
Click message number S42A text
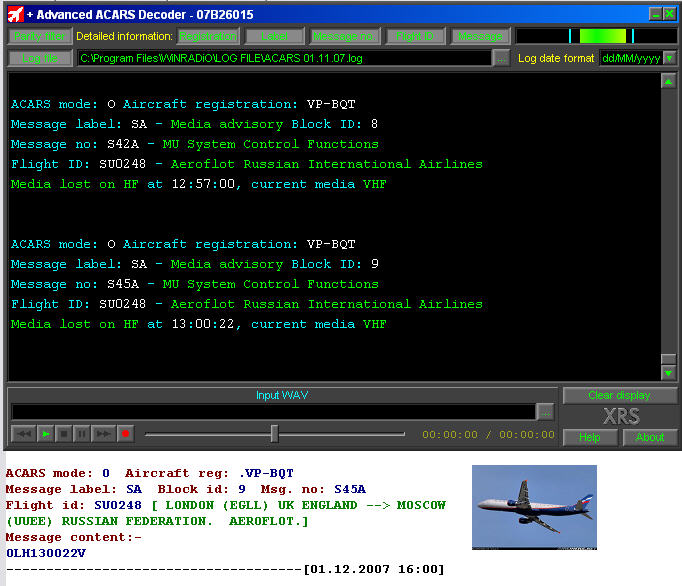123,144
